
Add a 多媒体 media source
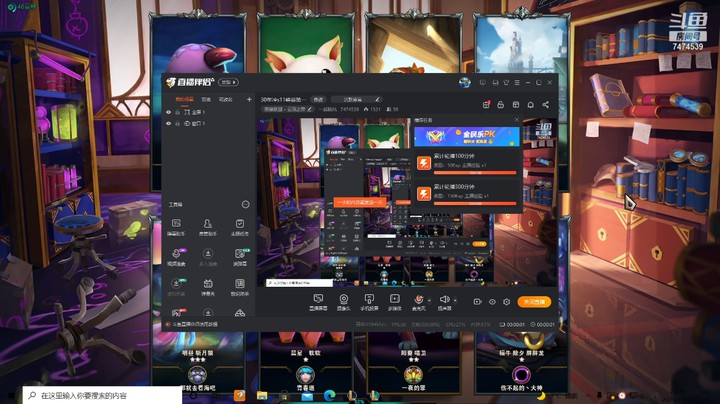coord(394,302)
